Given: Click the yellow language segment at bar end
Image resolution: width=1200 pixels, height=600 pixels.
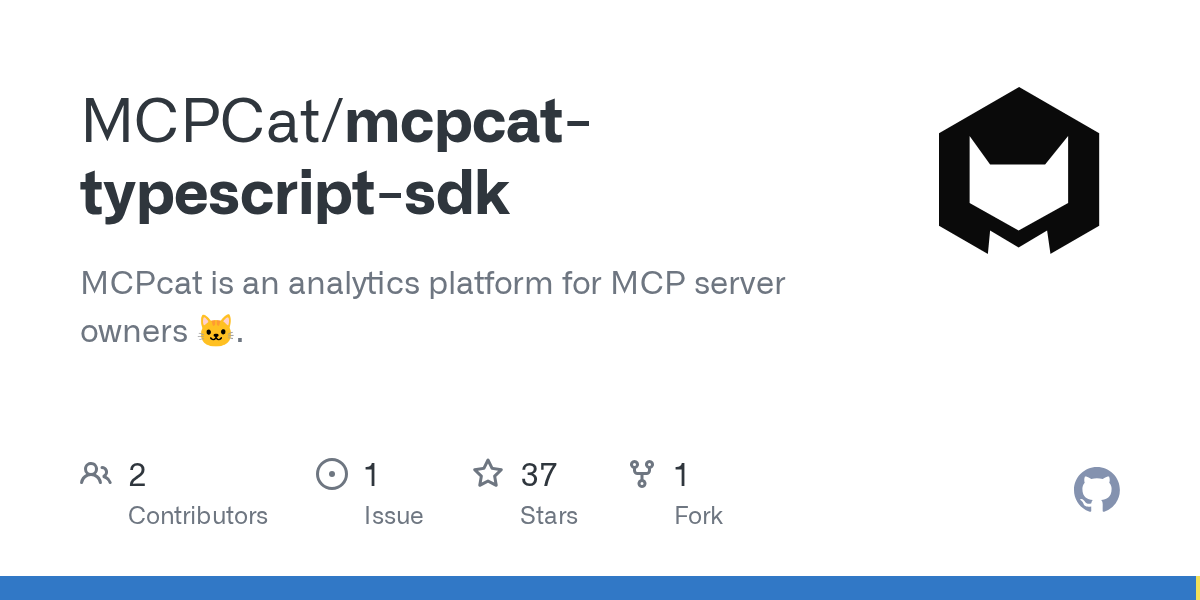Looking at the screenshot, I should coord(1197,588).
